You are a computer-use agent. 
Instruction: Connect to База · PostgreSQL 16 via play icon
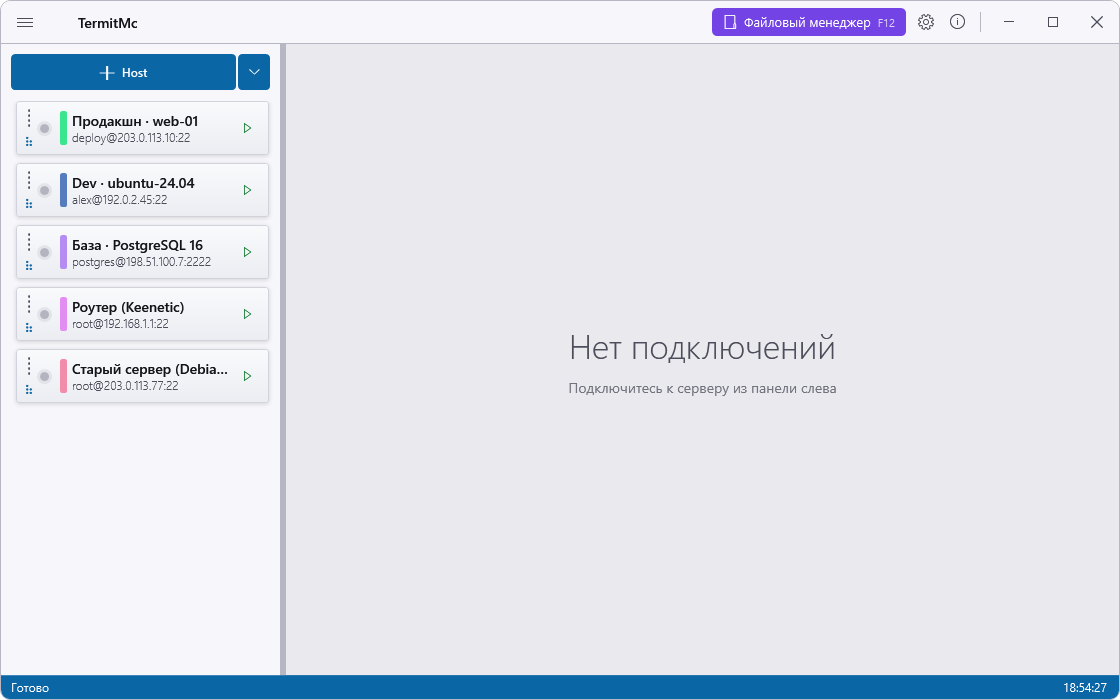click(247, 252)
